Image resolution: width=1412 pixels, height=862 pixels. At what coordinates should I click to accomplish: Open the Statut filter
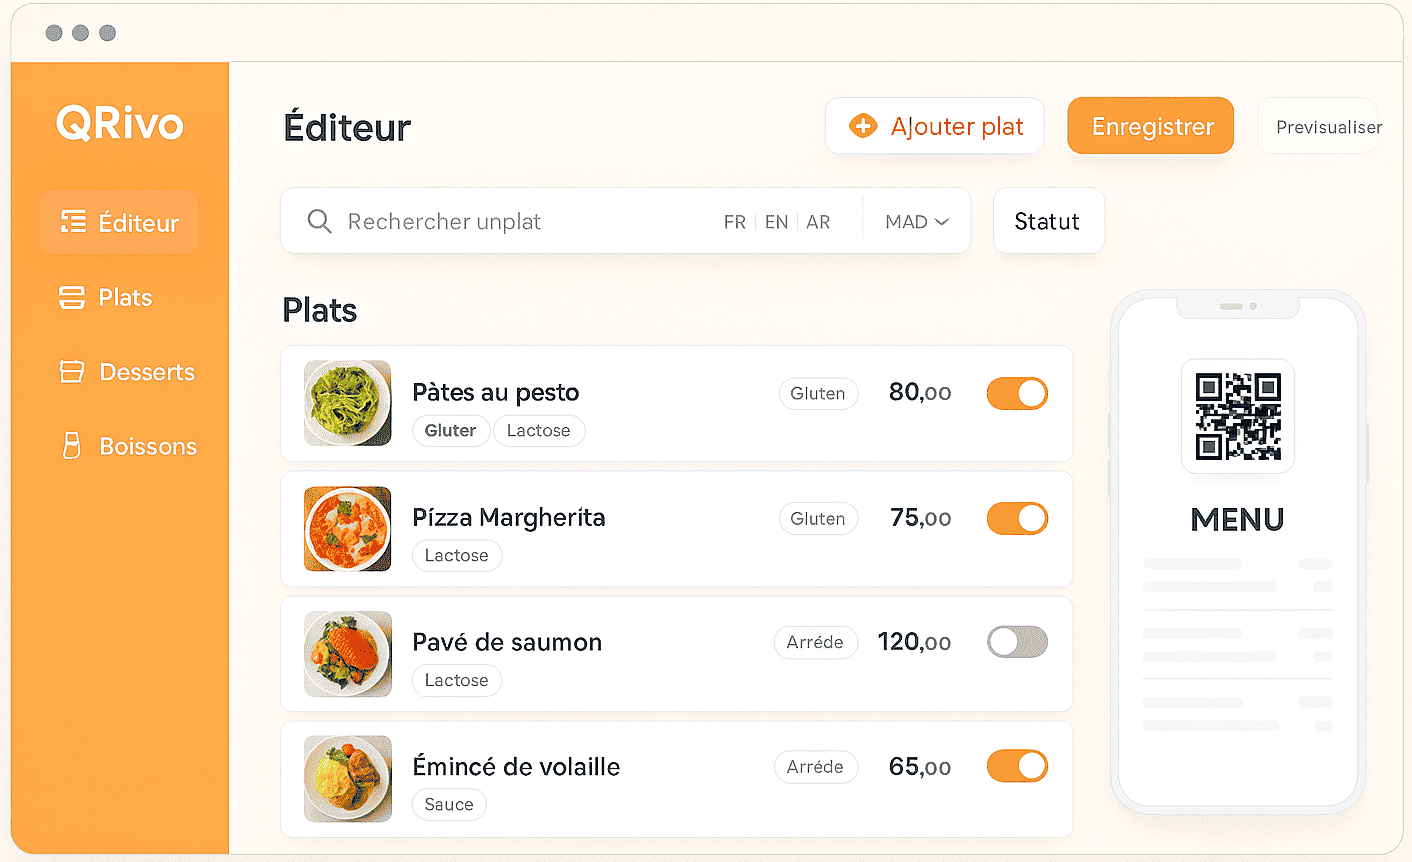(x=1047, y=221)
